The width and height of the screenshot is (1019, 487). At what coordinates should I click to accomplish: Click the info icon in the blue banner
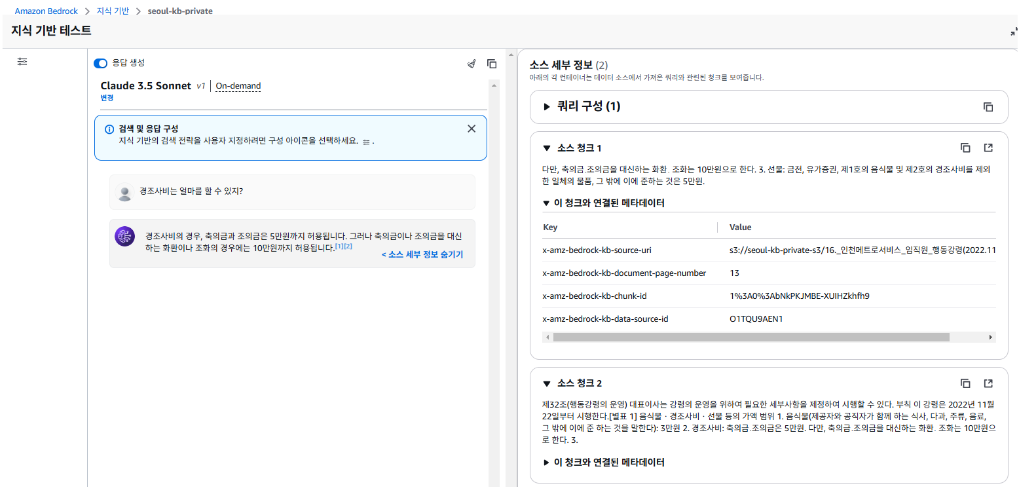110,129
